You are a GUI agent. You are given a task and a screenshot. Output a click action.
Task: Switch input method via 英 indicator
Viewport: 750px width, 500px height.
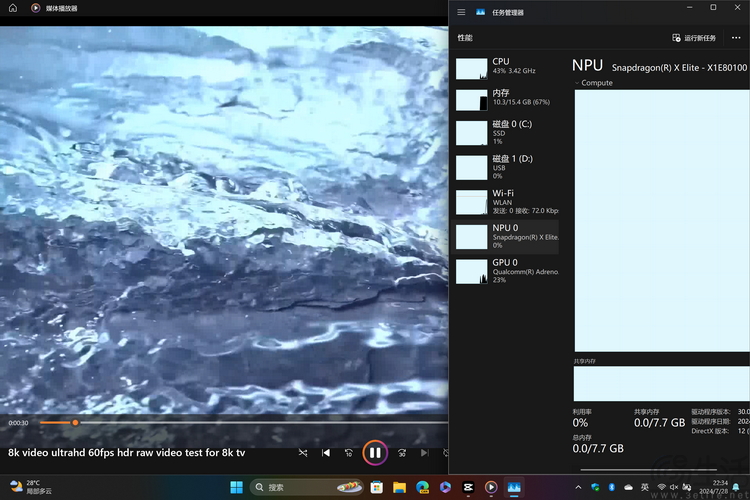pos(645,487)
